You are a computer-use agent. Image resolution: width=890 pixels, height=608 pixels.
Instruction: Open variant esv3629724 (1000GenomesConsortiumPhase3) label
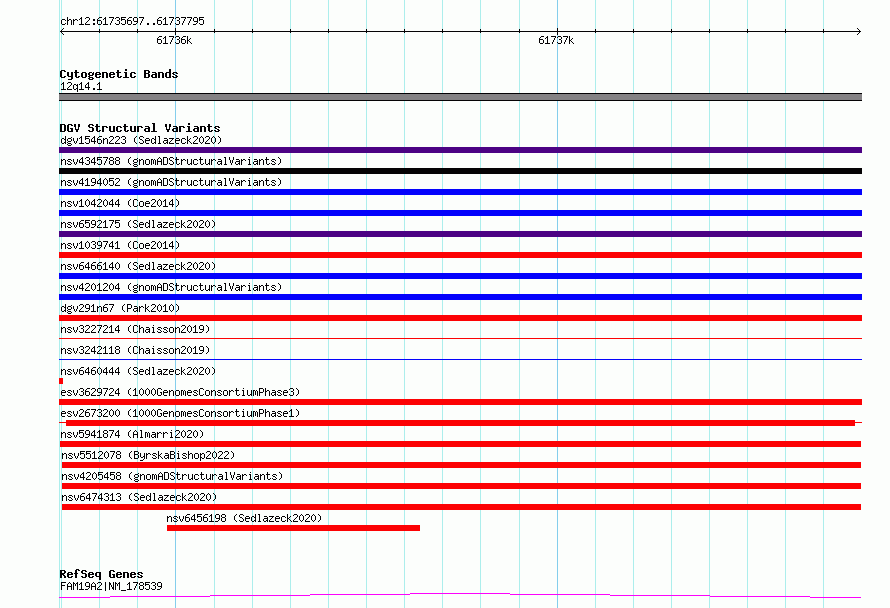[180, 392]
